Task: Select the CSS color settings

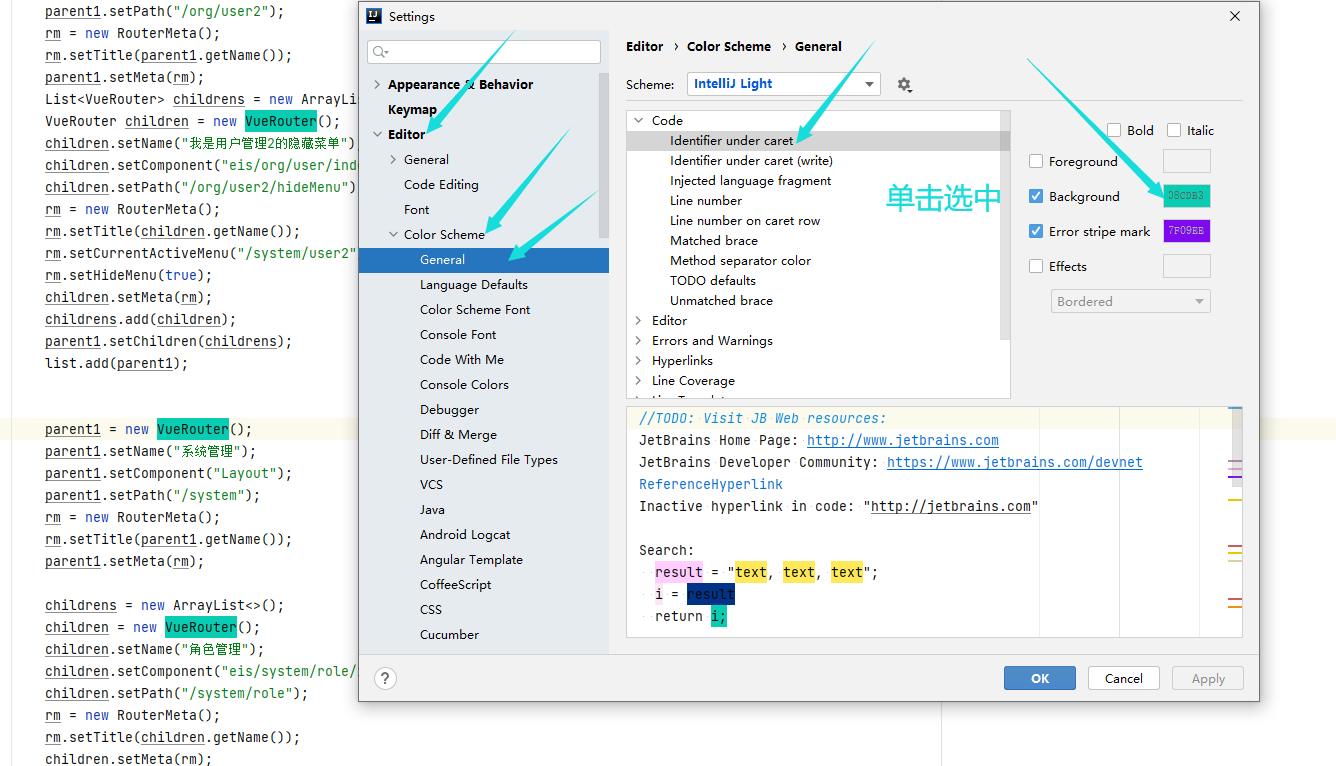Action: [431, 609]
